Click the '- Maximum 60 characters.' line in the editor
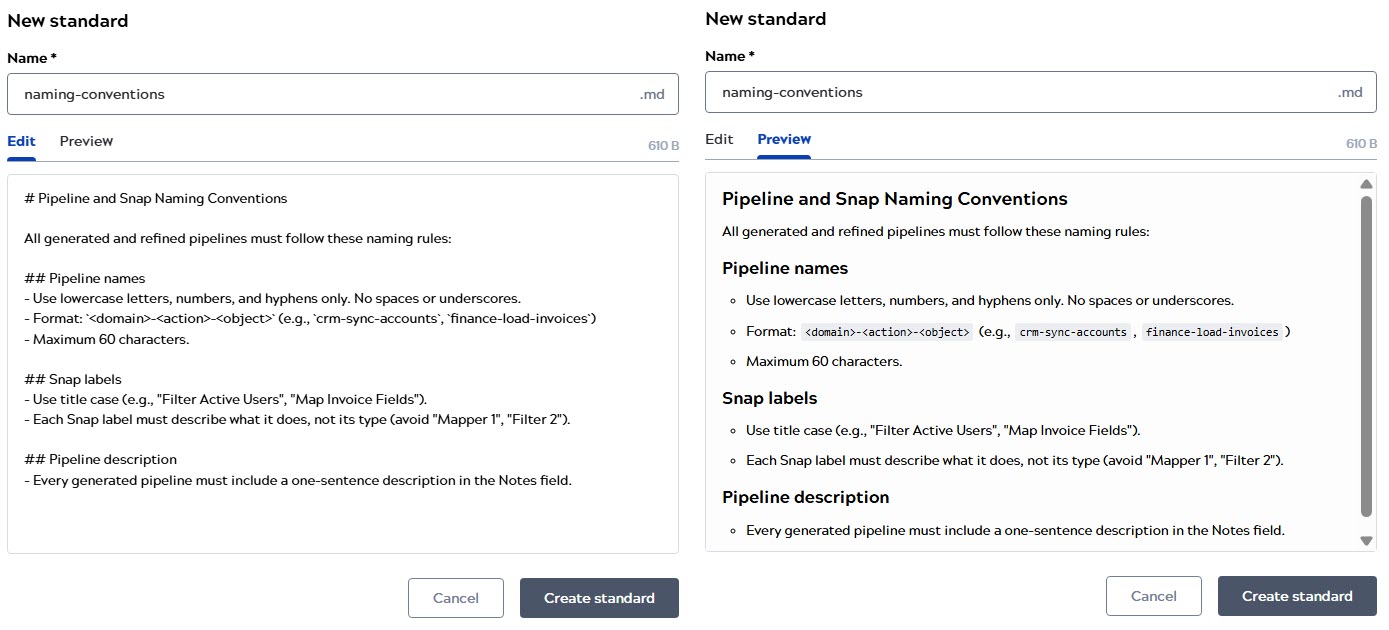 [x=107, y=339]
